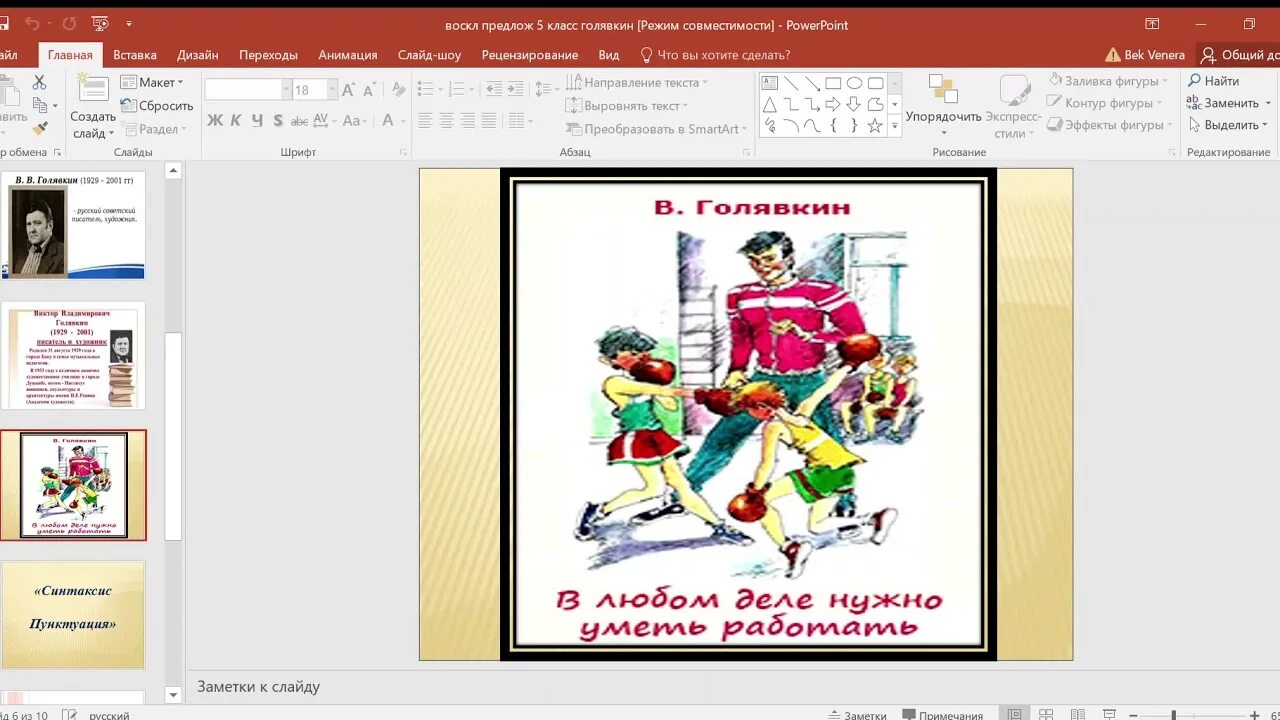Open the Раздел section dropdown
Screen dimensions: 1280x720
tap(154, 129)
